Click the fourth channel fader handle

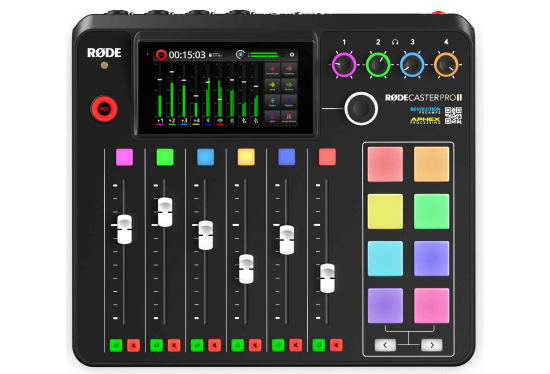coord(246,269)
